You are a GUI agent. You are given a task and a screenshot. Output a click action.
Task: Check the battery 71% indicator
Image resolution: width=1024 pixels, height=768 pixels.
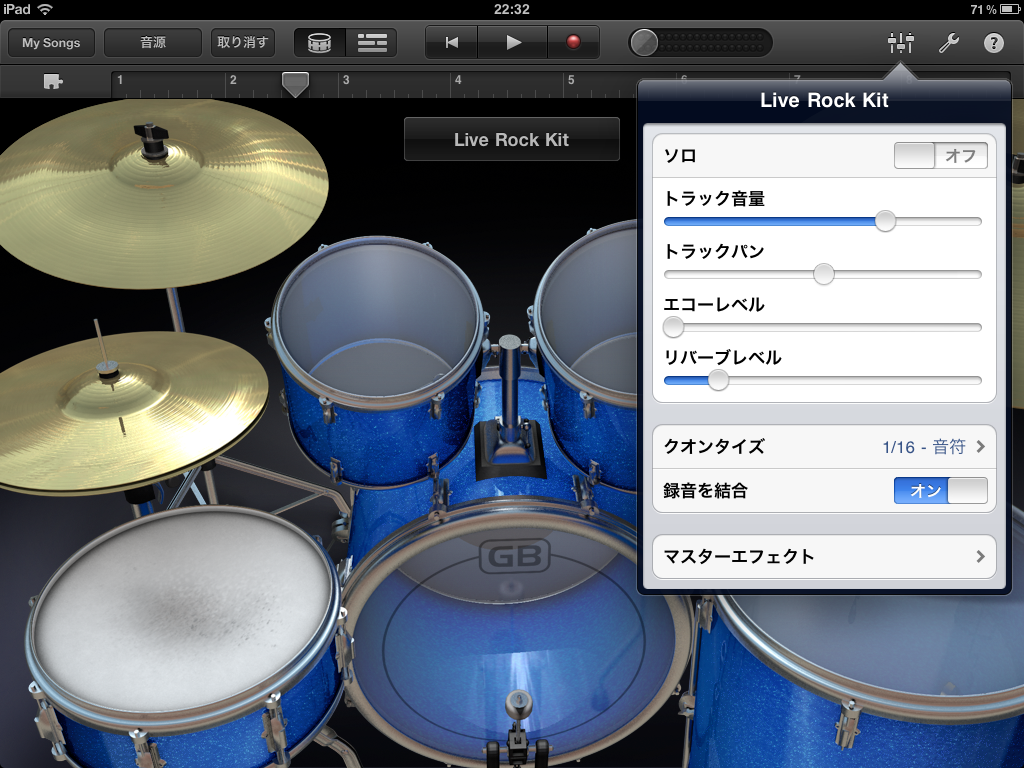click(x=994, y=9)
